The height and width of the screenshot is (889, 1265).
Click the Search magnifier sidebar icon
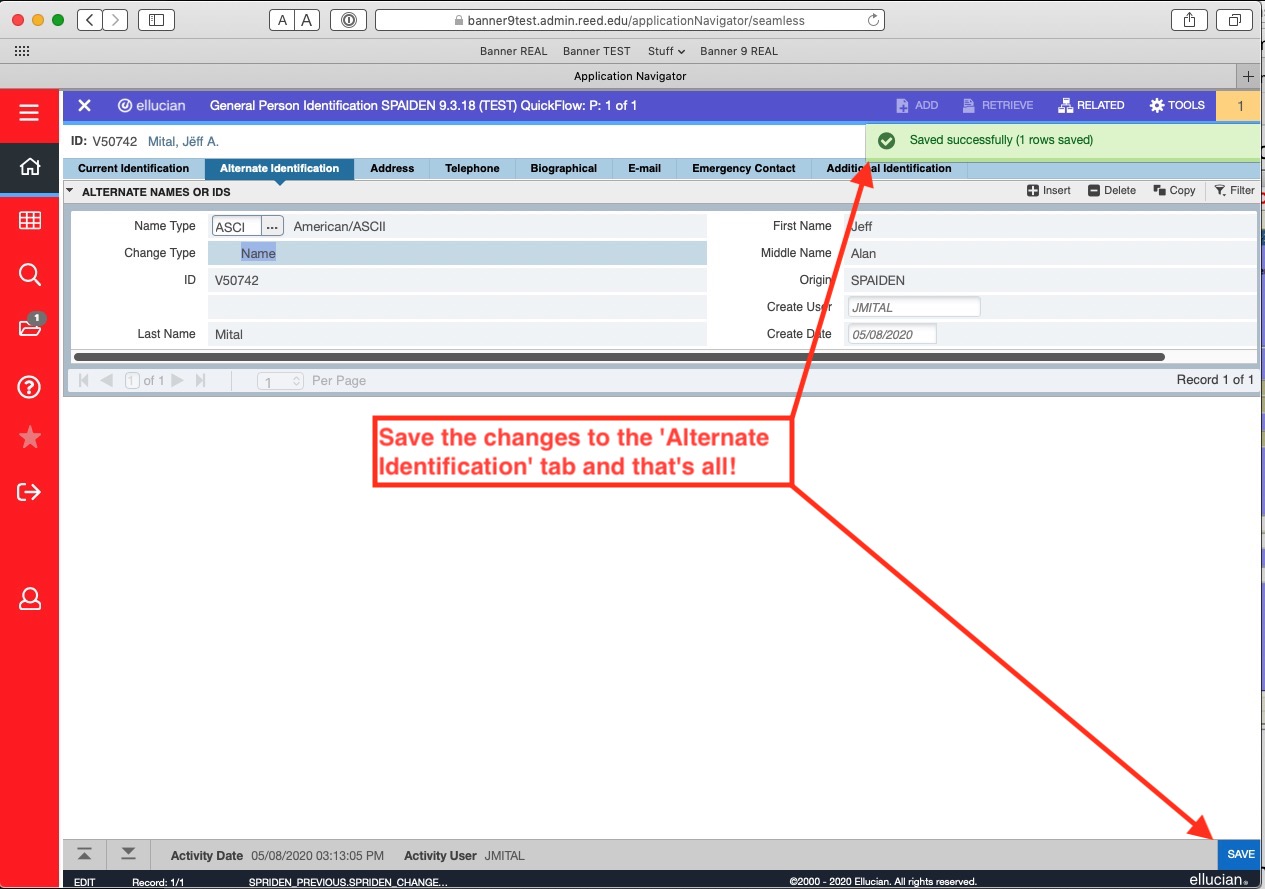coord(30,275)
